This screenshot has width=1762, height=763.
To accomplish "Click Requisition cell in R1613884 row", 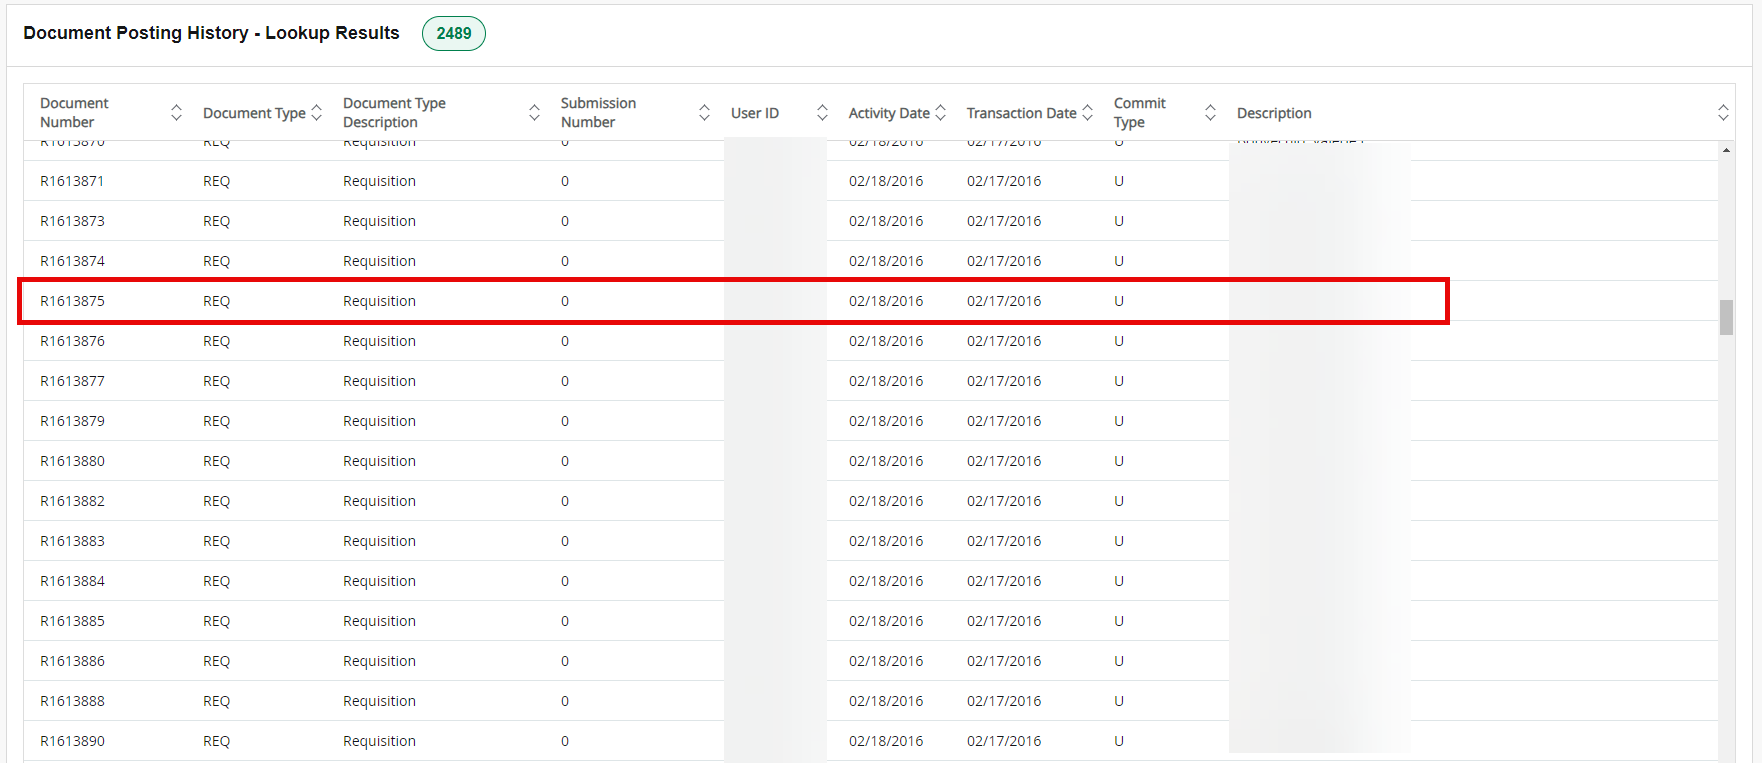I will (x=379, y=581).
